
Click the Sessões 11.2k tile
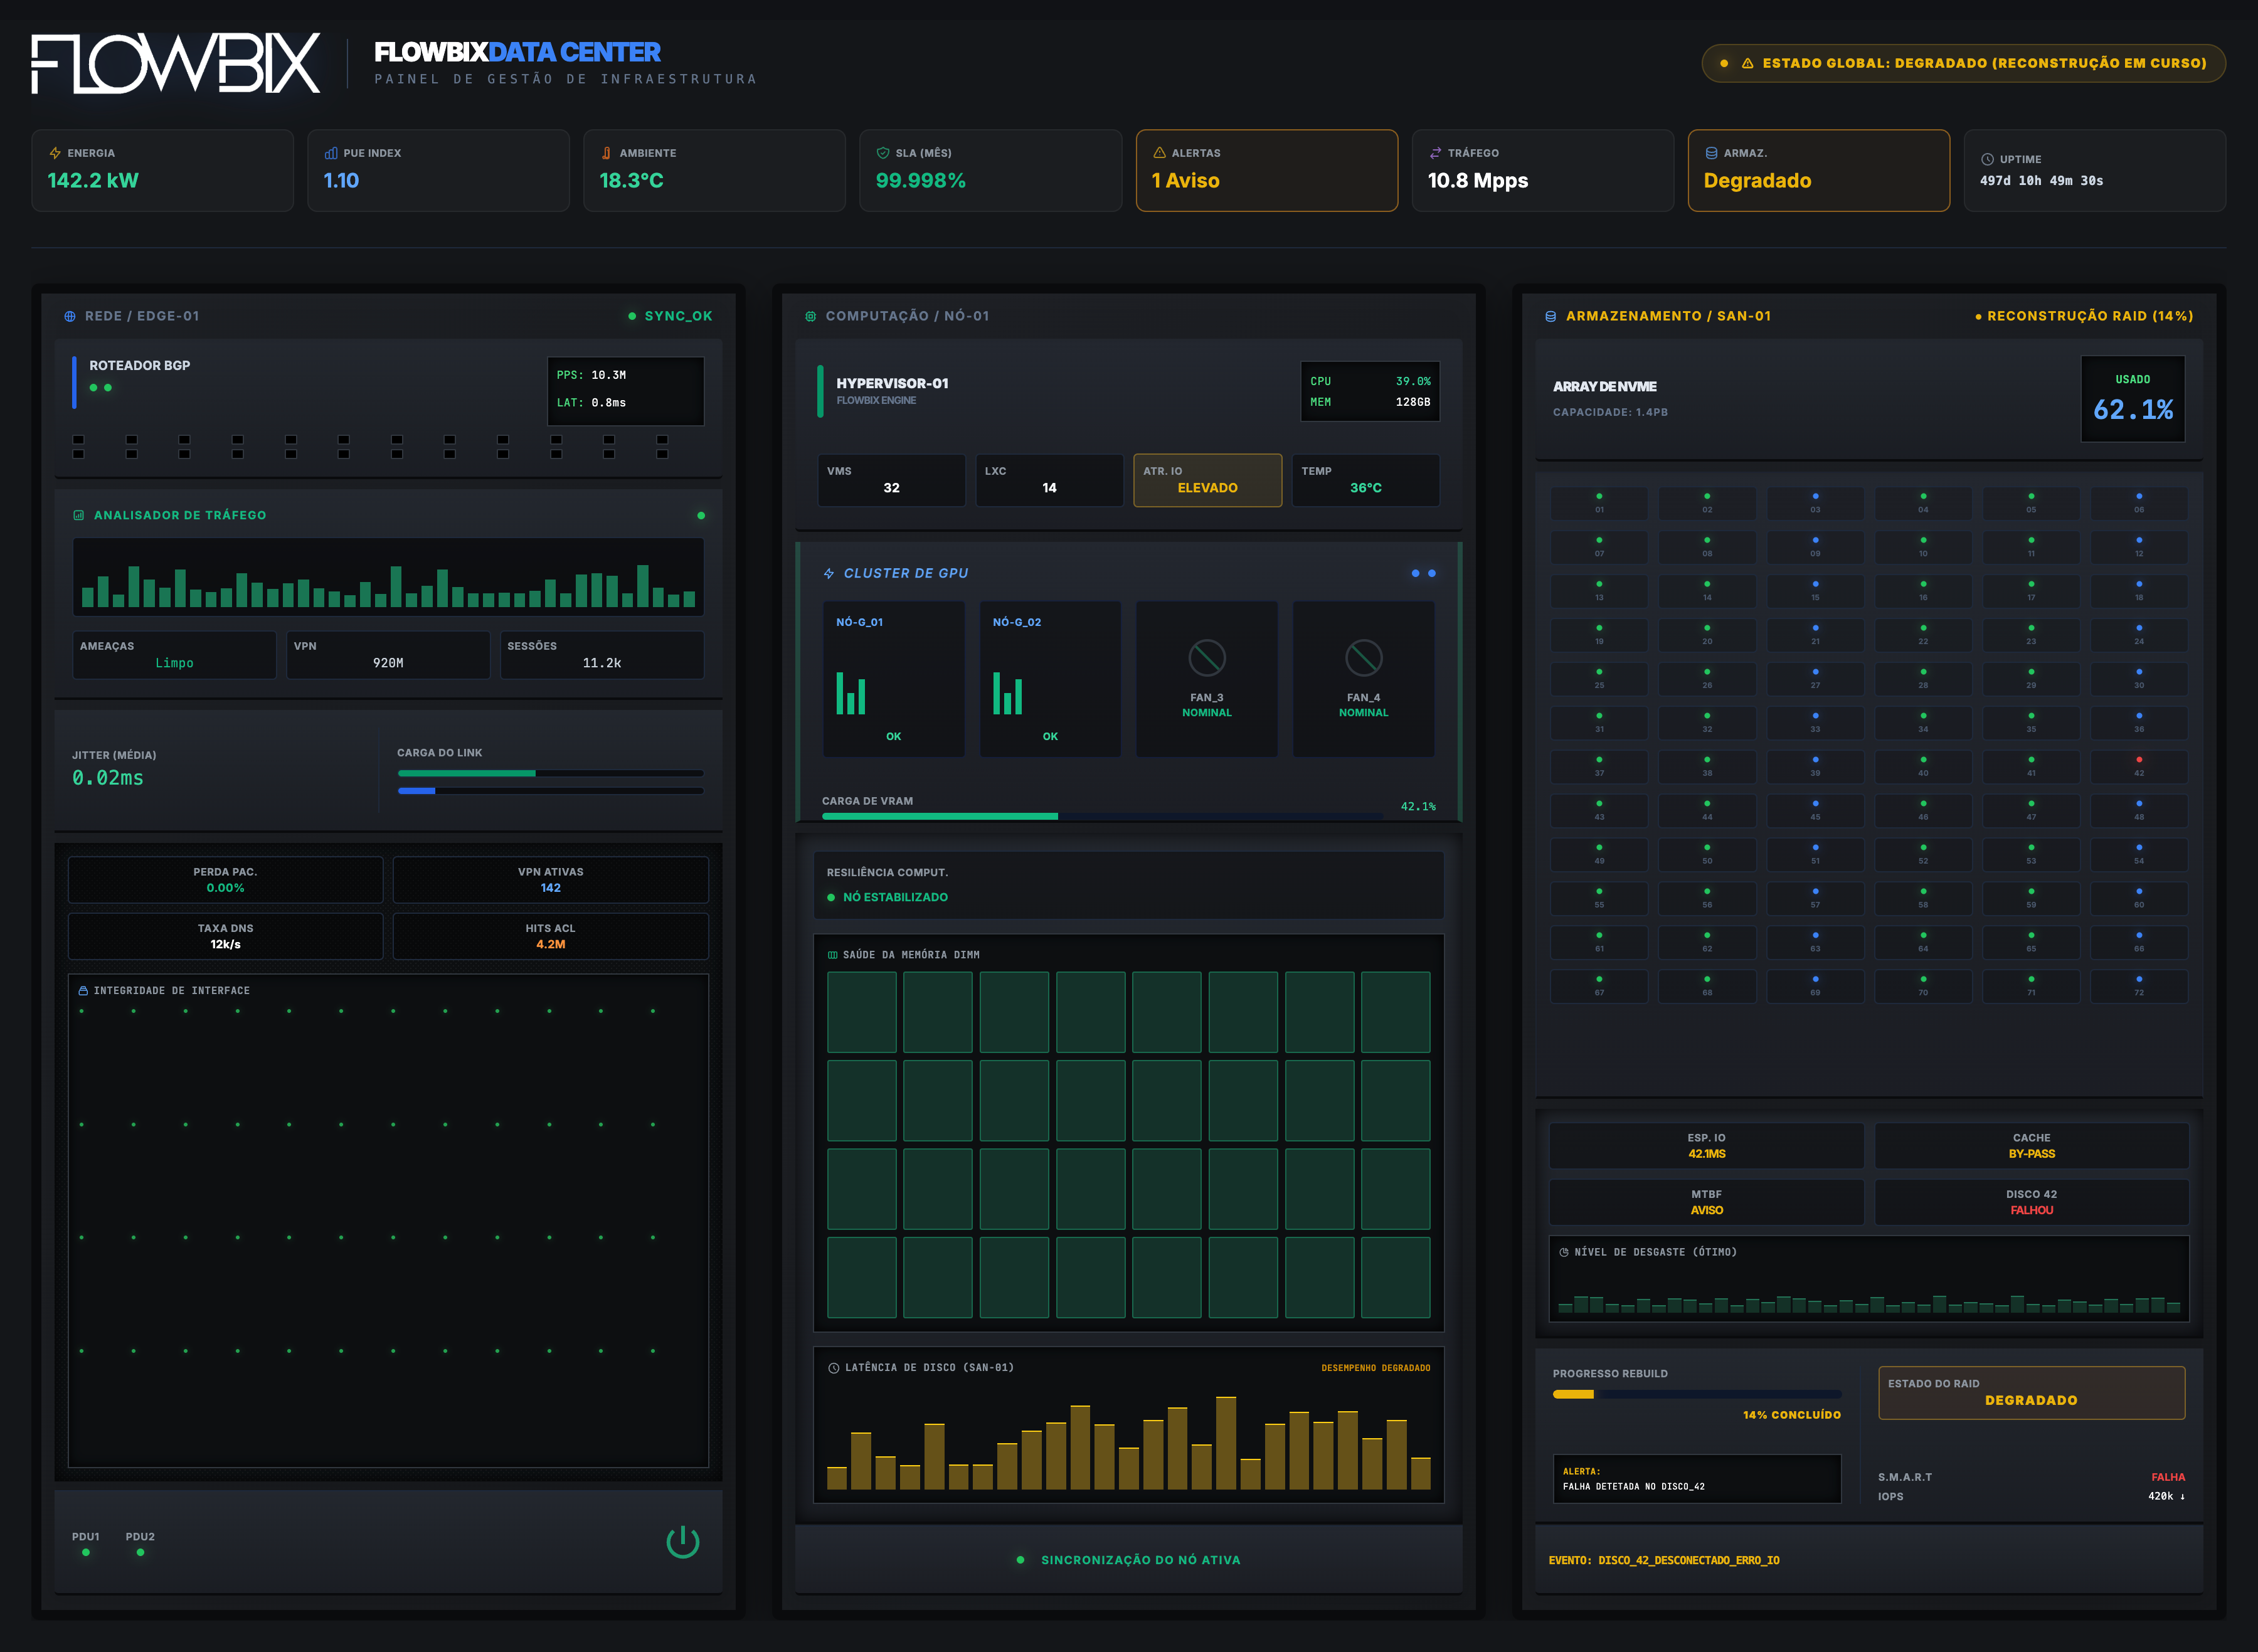point(601,655)
